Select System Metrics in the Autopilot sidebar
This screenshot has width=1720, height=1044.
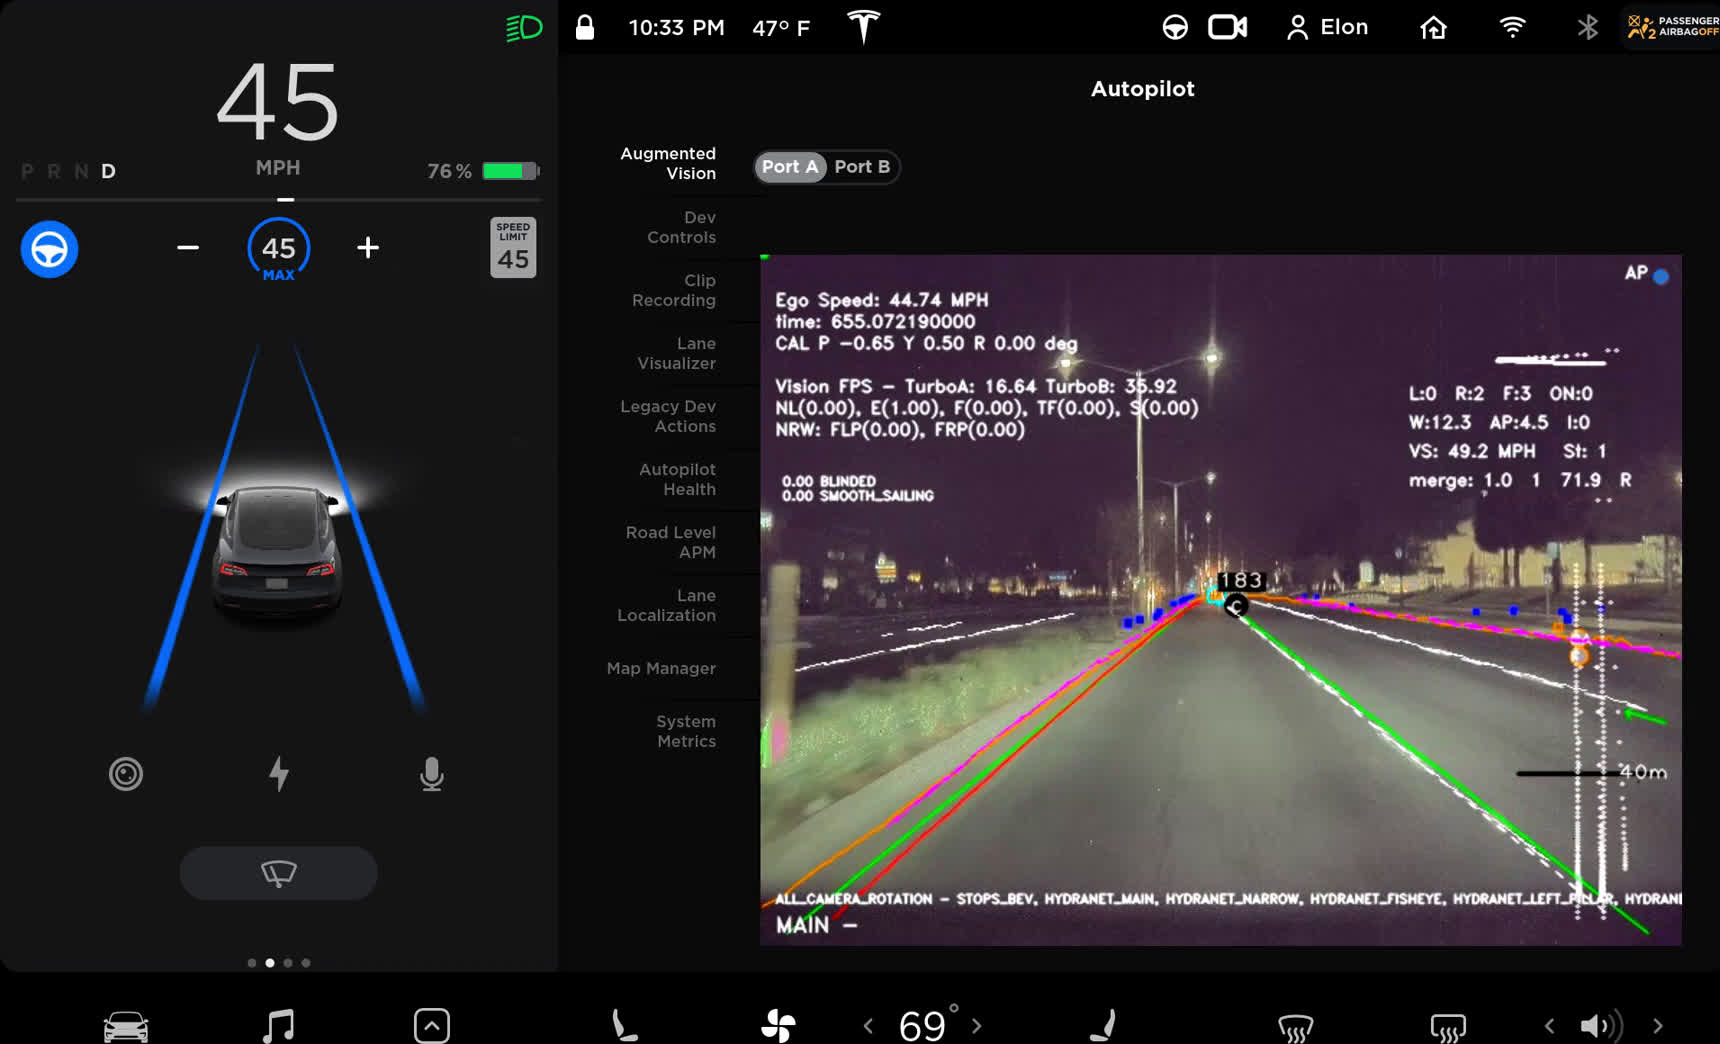click(x=685, y=730)
